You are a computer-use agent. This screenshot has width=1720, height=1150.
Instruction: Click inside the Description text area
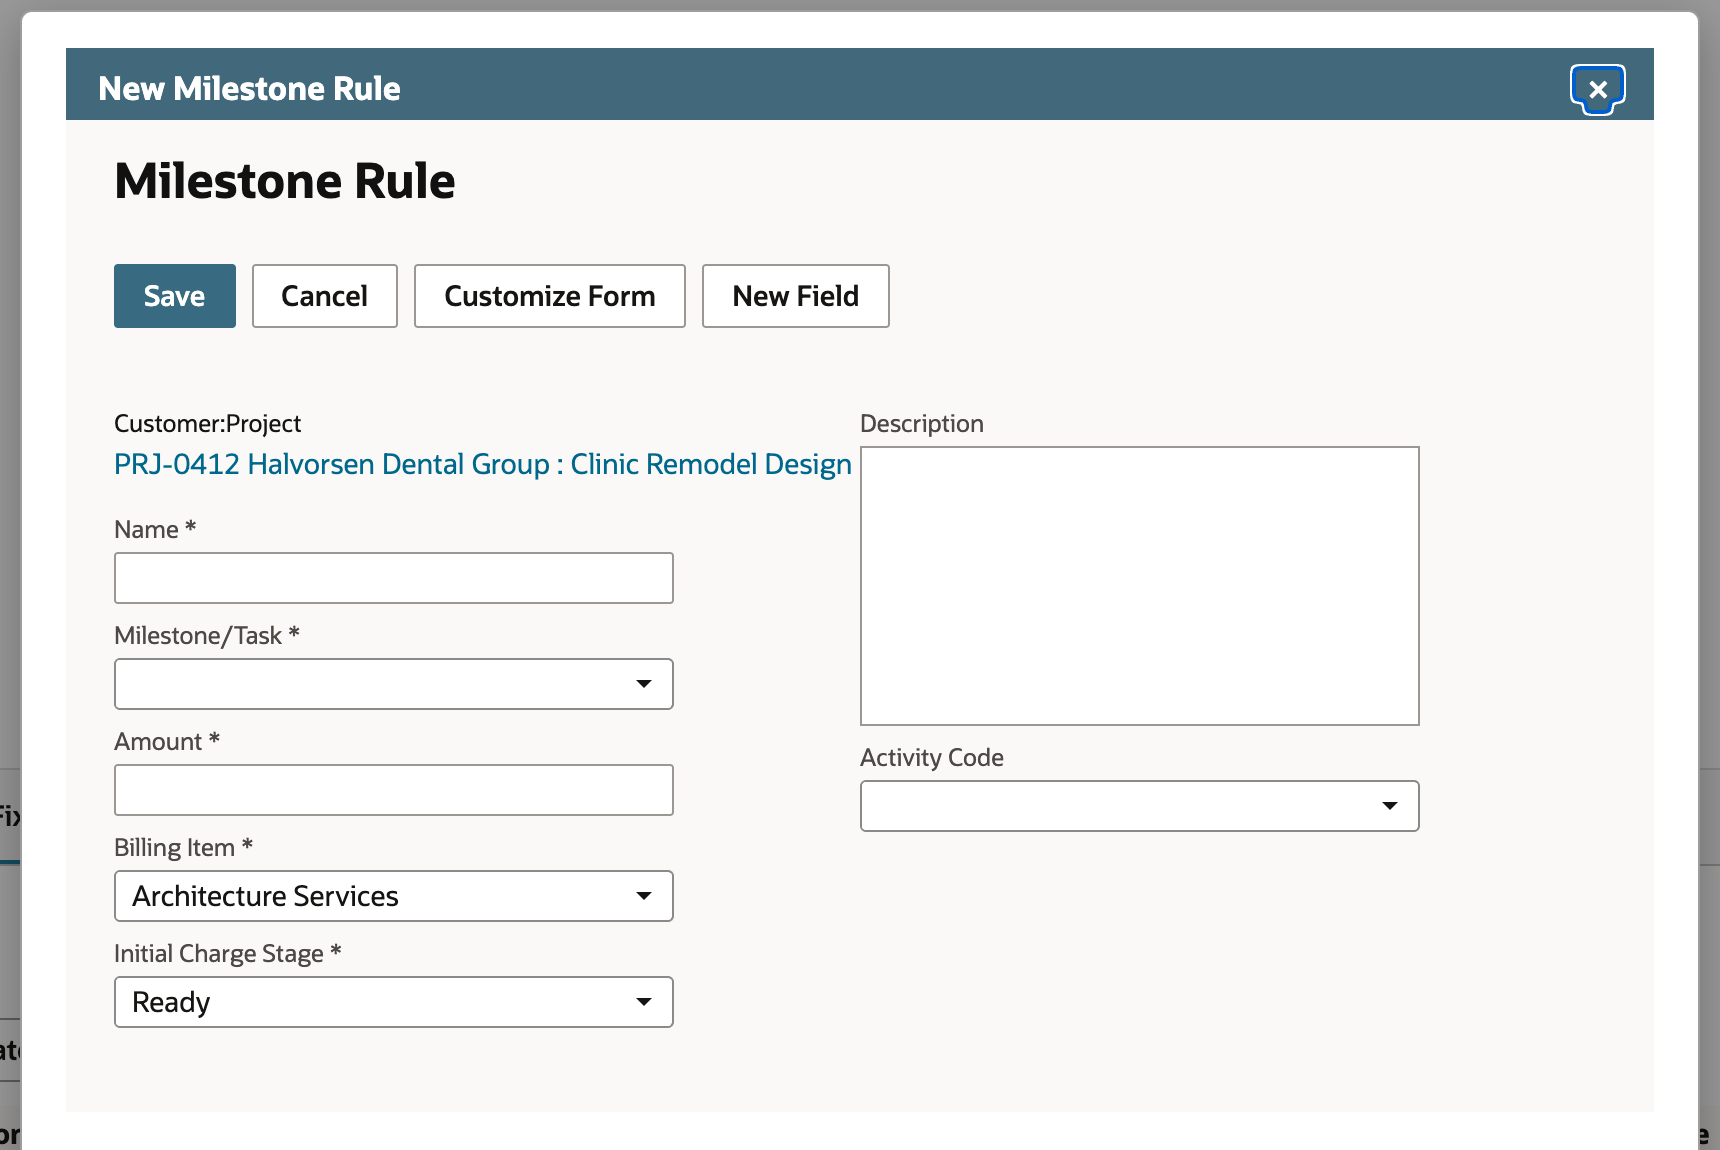[x=1140, y=586]
